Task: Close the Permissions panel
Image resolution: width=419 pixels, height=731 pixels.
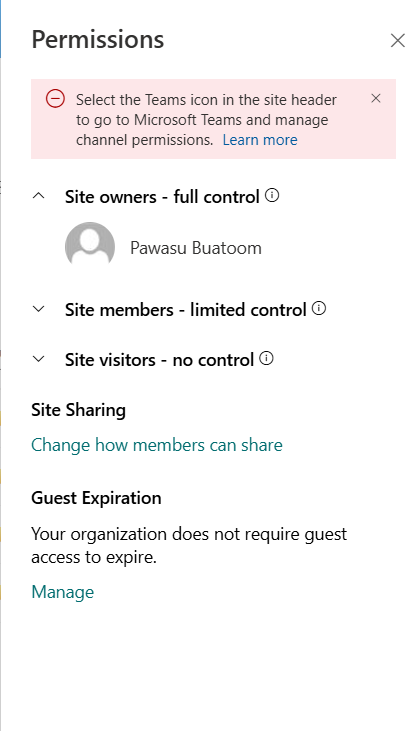Action: pyautogui.click(x=398, y=41)
